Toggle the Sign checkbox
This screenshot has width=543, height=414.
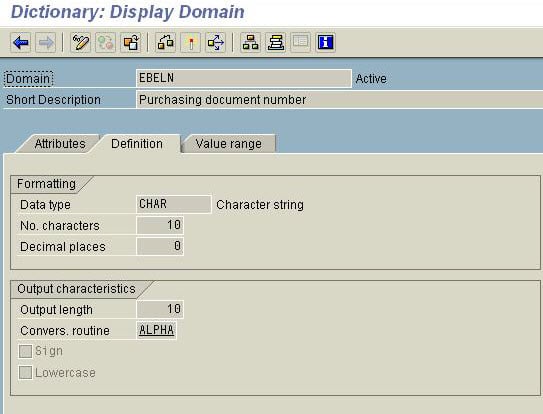[x=25, y=351]
